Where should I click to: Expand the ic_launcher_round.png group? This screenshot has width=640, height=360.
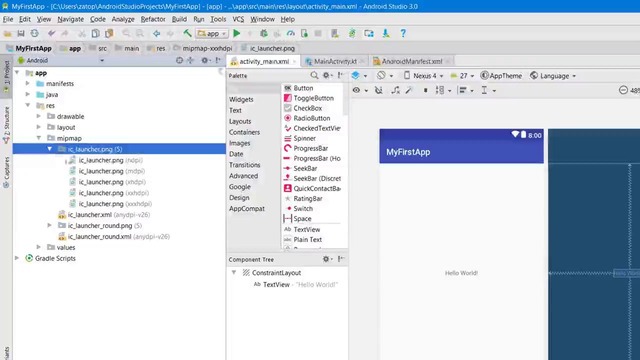(x=49, y=225)
